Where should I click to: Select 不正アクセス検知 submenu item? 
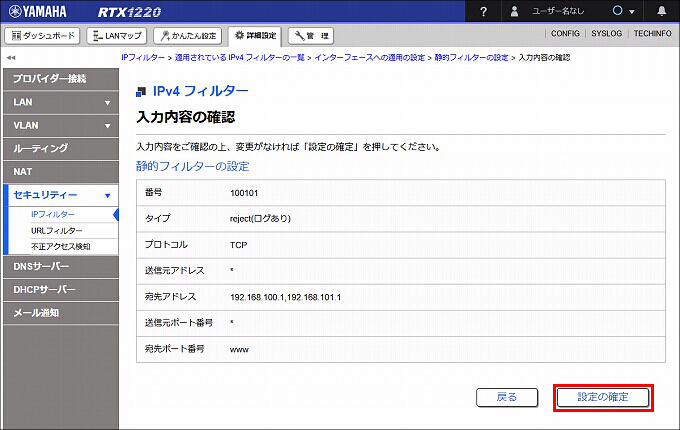pos(61,247)
